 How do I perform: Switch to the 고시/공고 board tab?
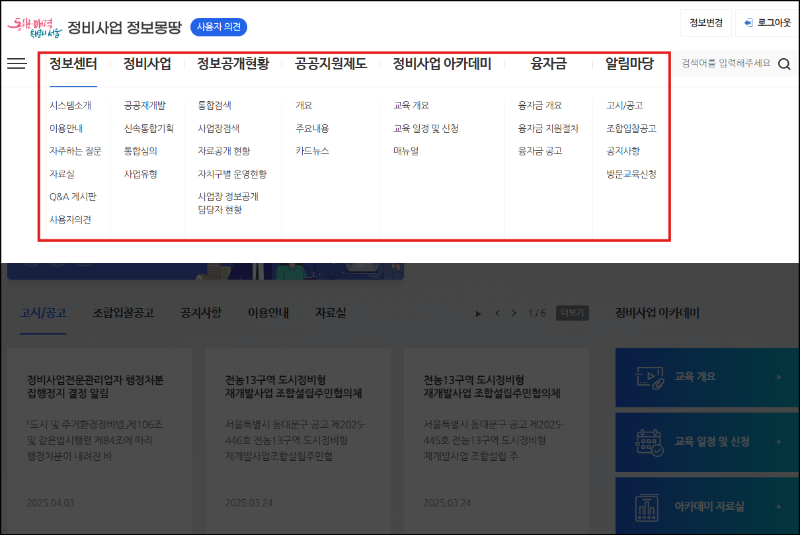43,313
